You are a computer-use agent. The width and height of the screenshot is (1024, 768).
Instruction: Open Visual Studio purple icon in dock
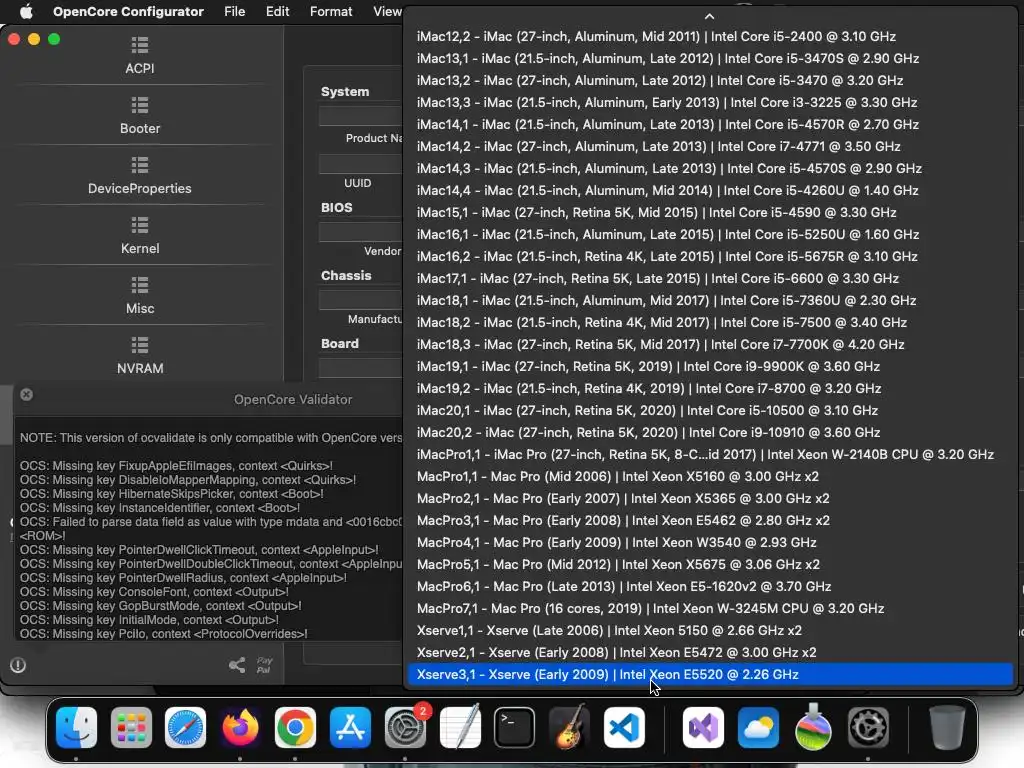coord(703,727)
